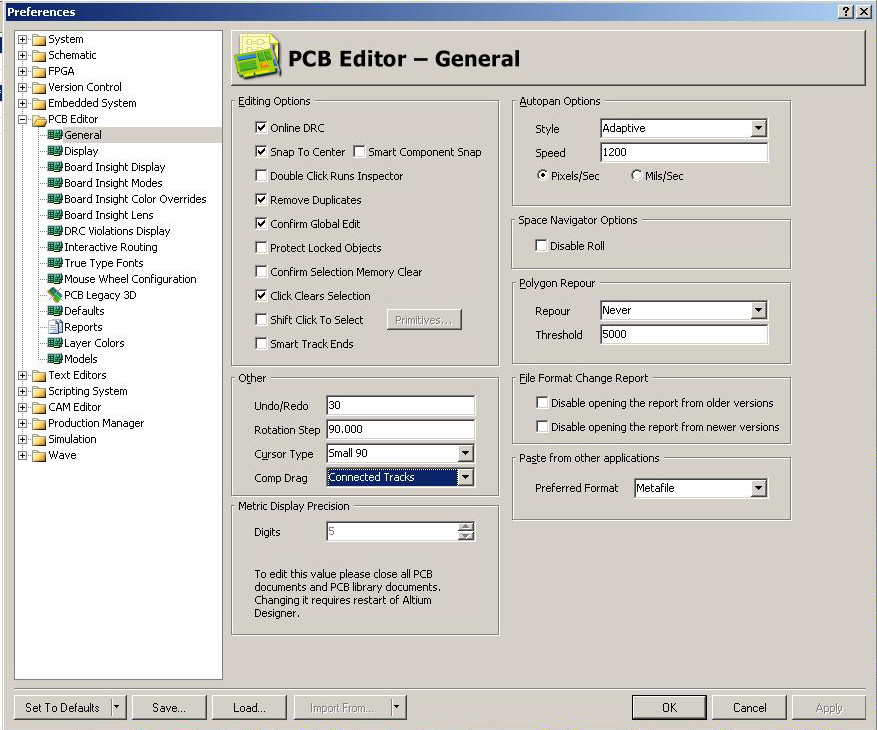Open the Preferred Format dropdown
The height and width of the screenshot is (730, 877).
pos(758,488)
